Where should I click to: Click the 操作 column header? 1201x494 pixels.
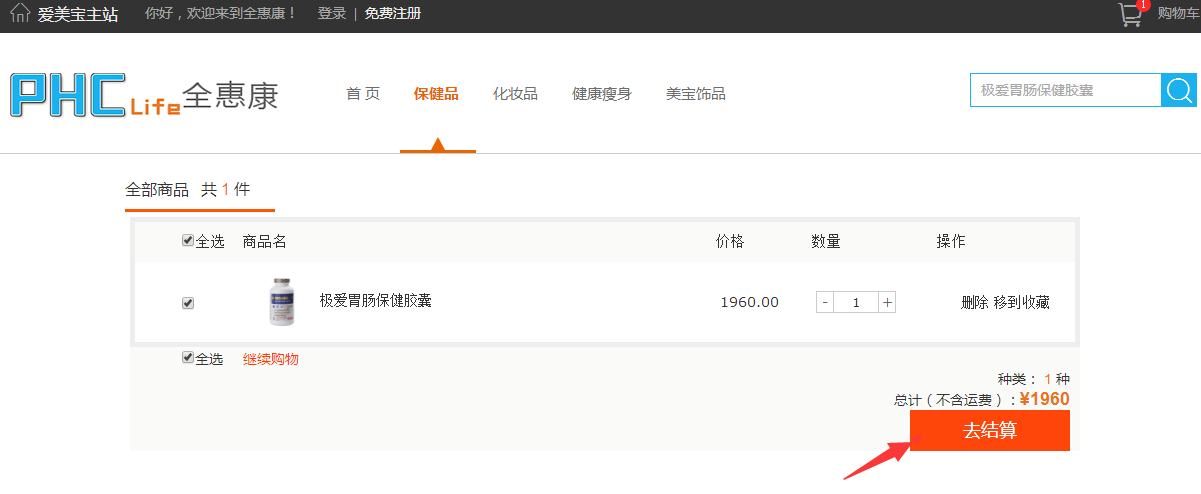[x=951, y=242]
